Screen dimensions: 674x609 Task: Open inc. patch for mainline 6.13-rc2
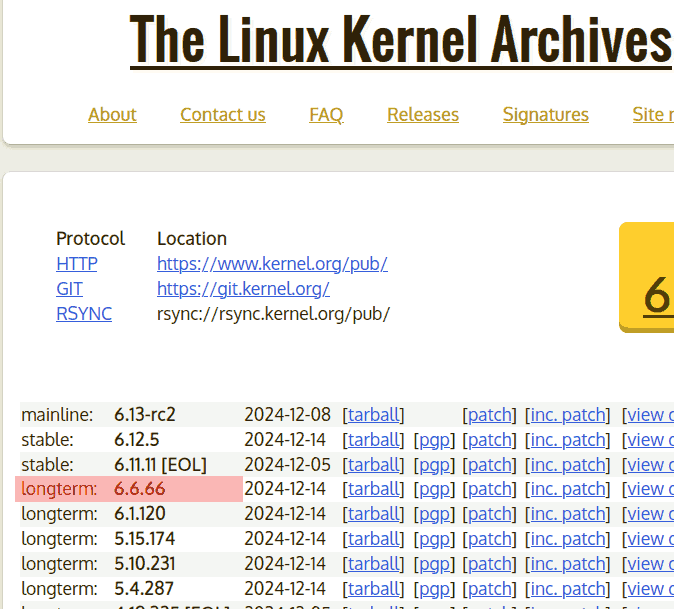pos(568,415)
